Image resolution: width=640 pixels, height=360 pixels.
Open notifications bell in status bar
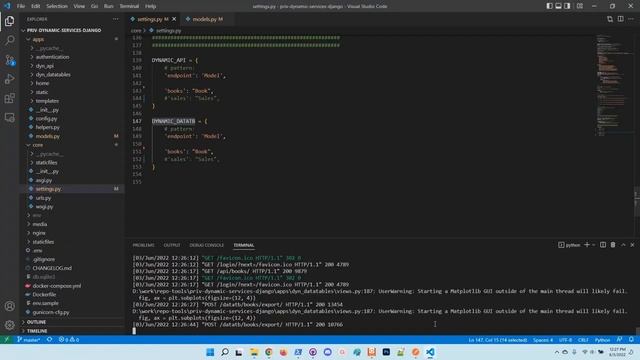point(631,340)
